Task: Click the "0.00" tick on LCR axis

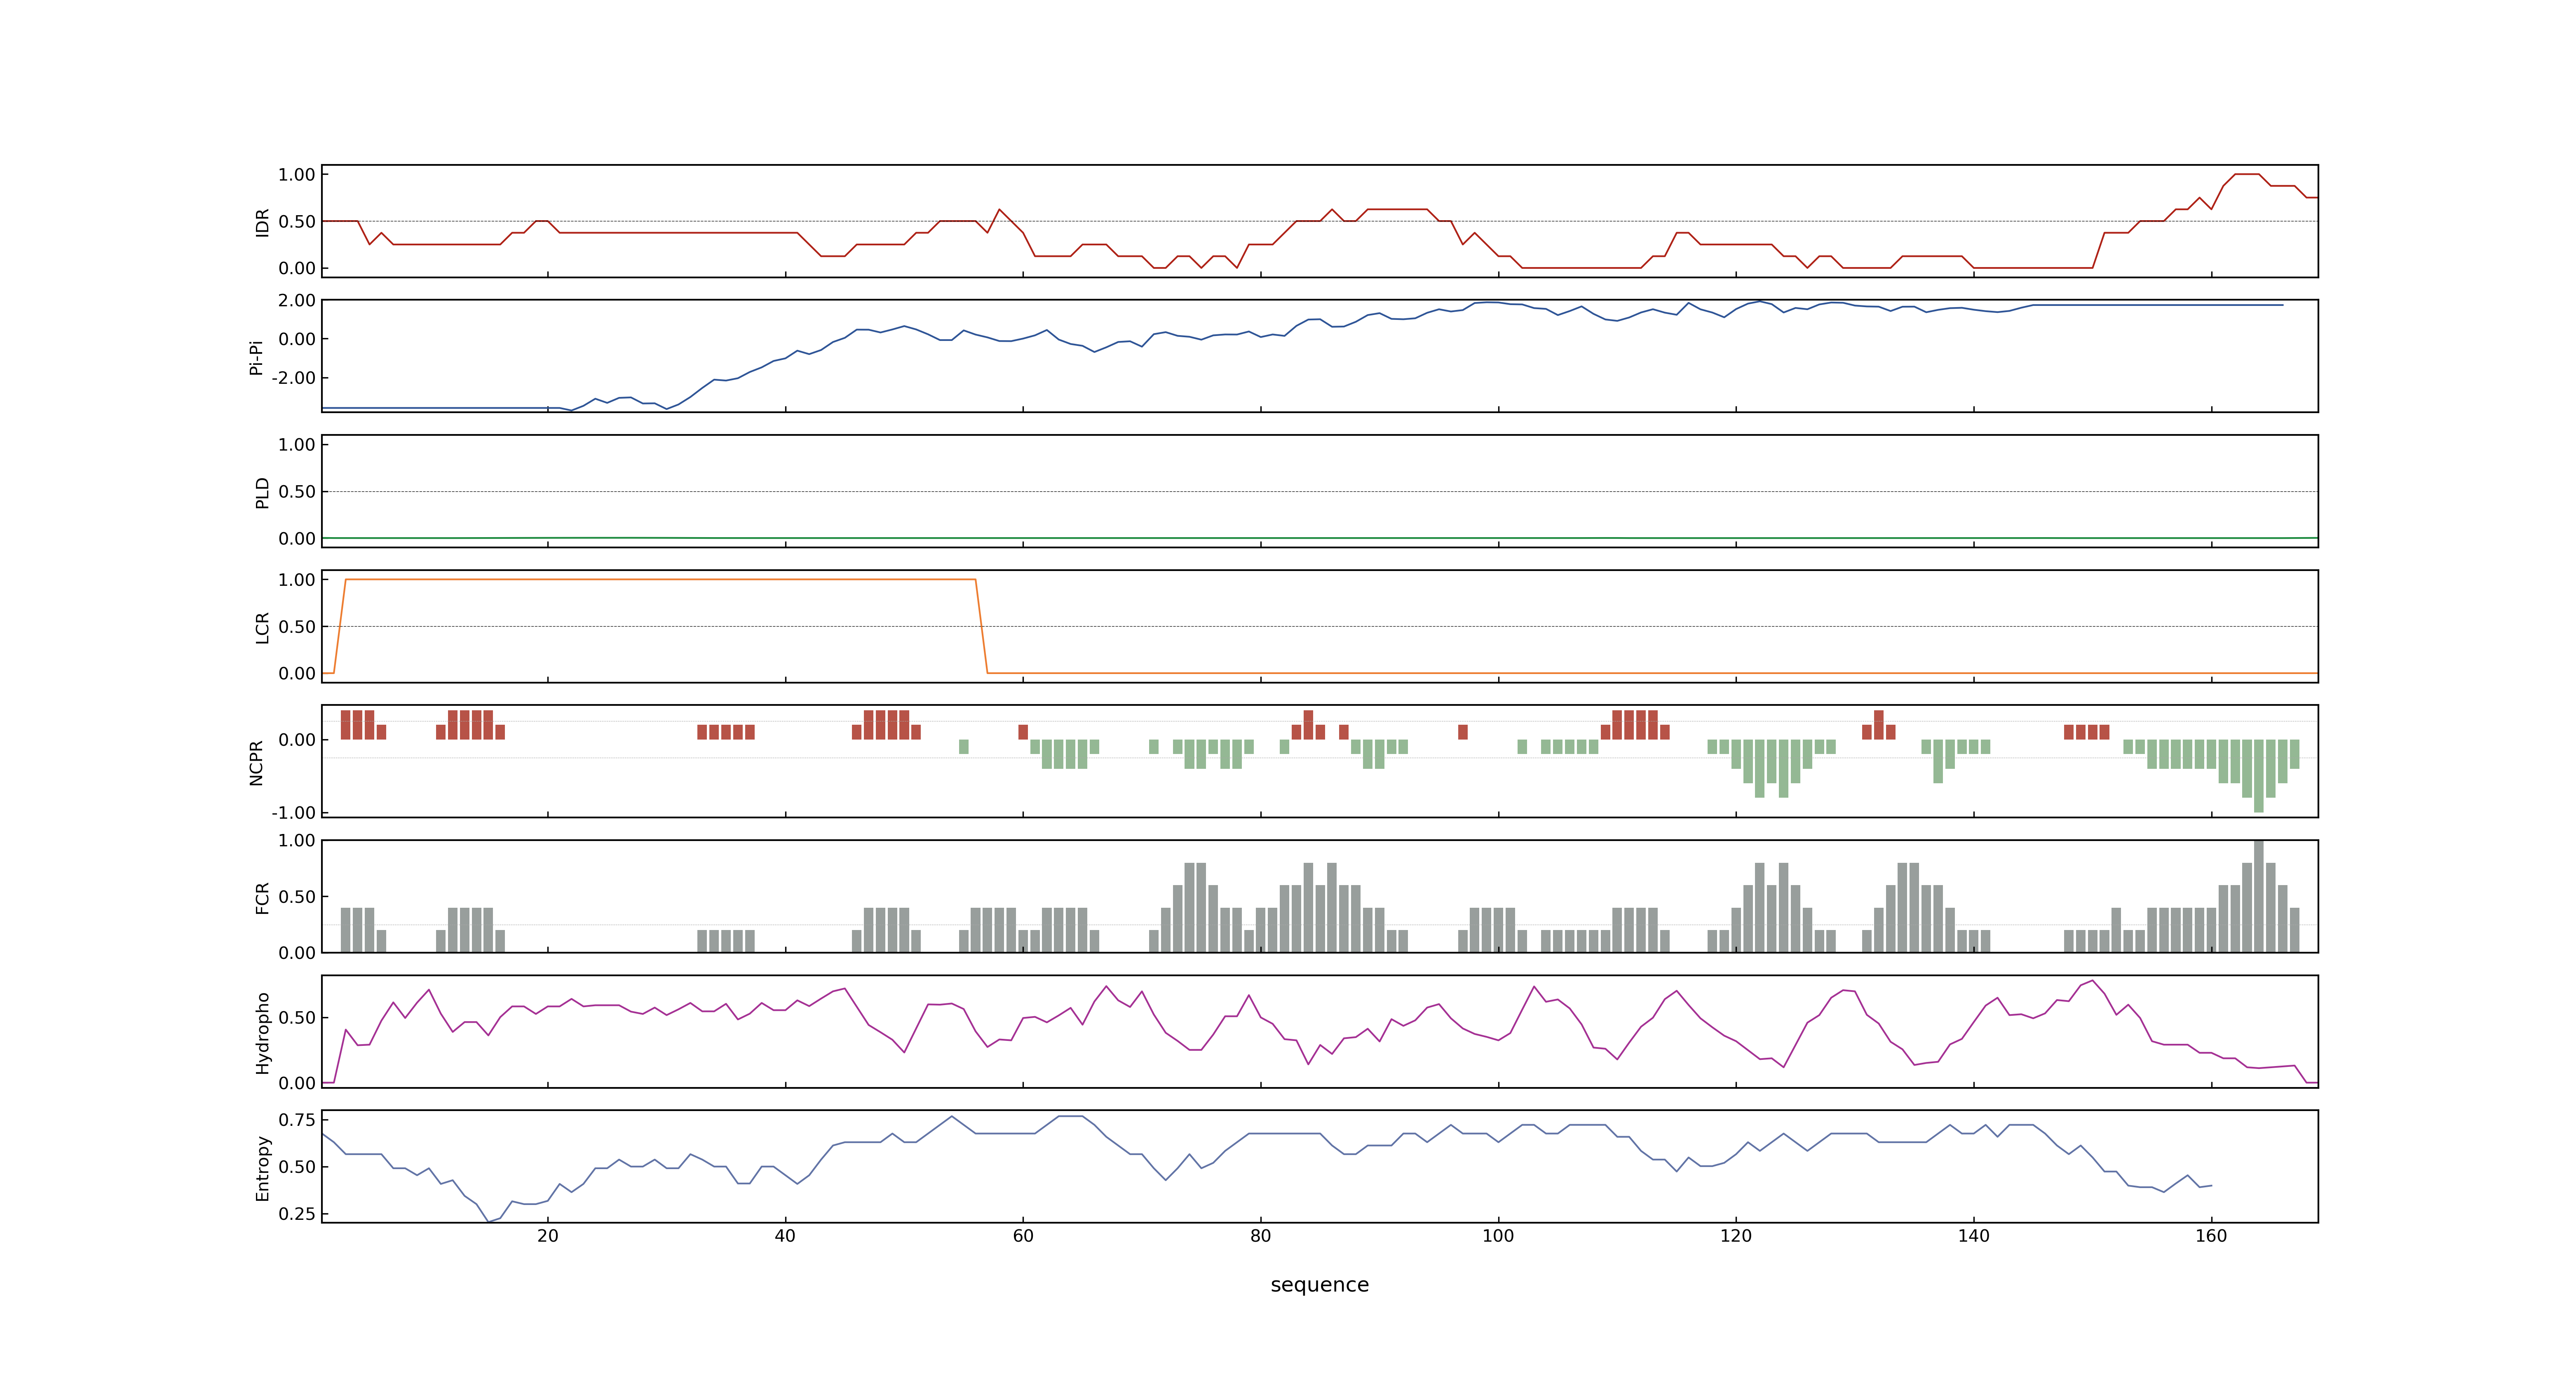Action: [x=297, y=674]
